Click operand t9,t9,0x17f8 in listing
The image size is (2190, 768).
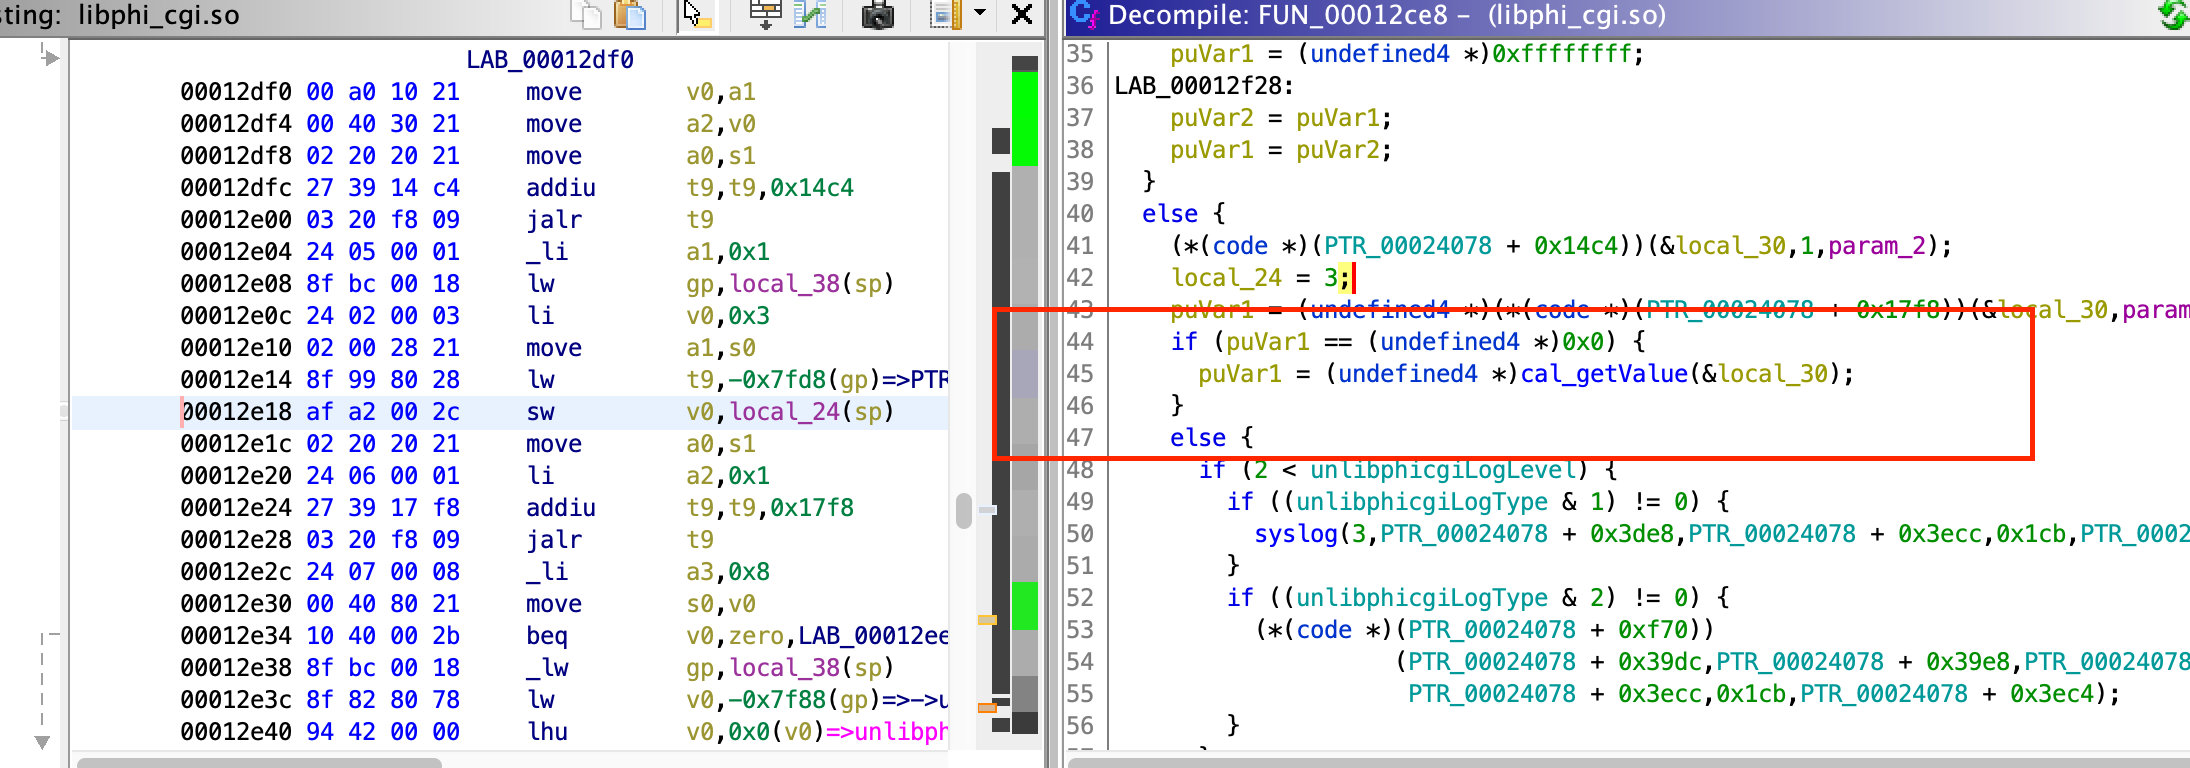point(770,508)
